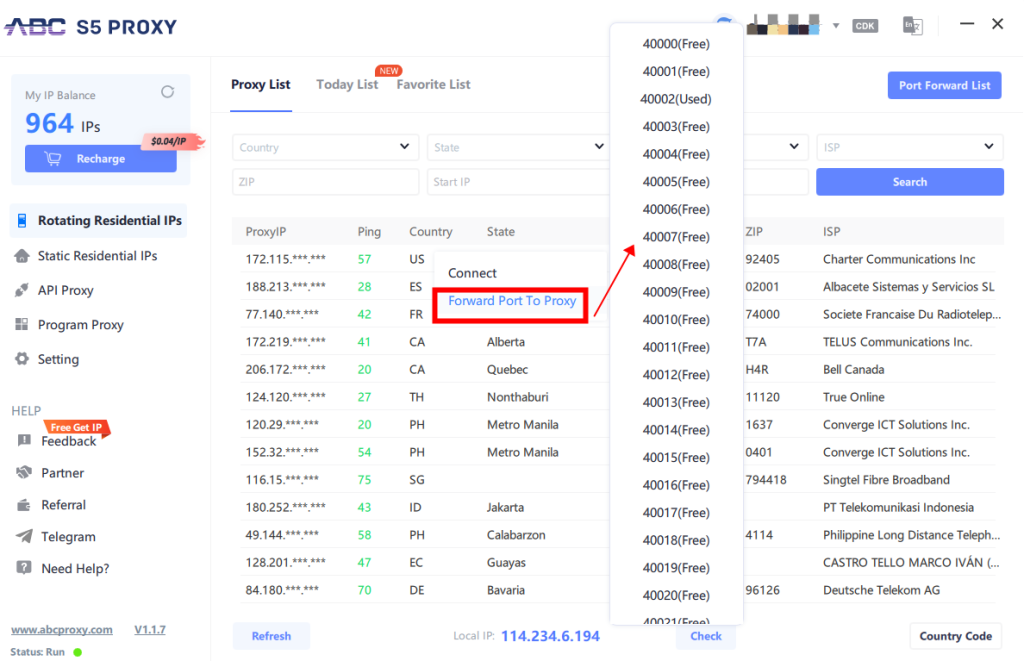Click the Port Forward List button

[x=944, y=85]
